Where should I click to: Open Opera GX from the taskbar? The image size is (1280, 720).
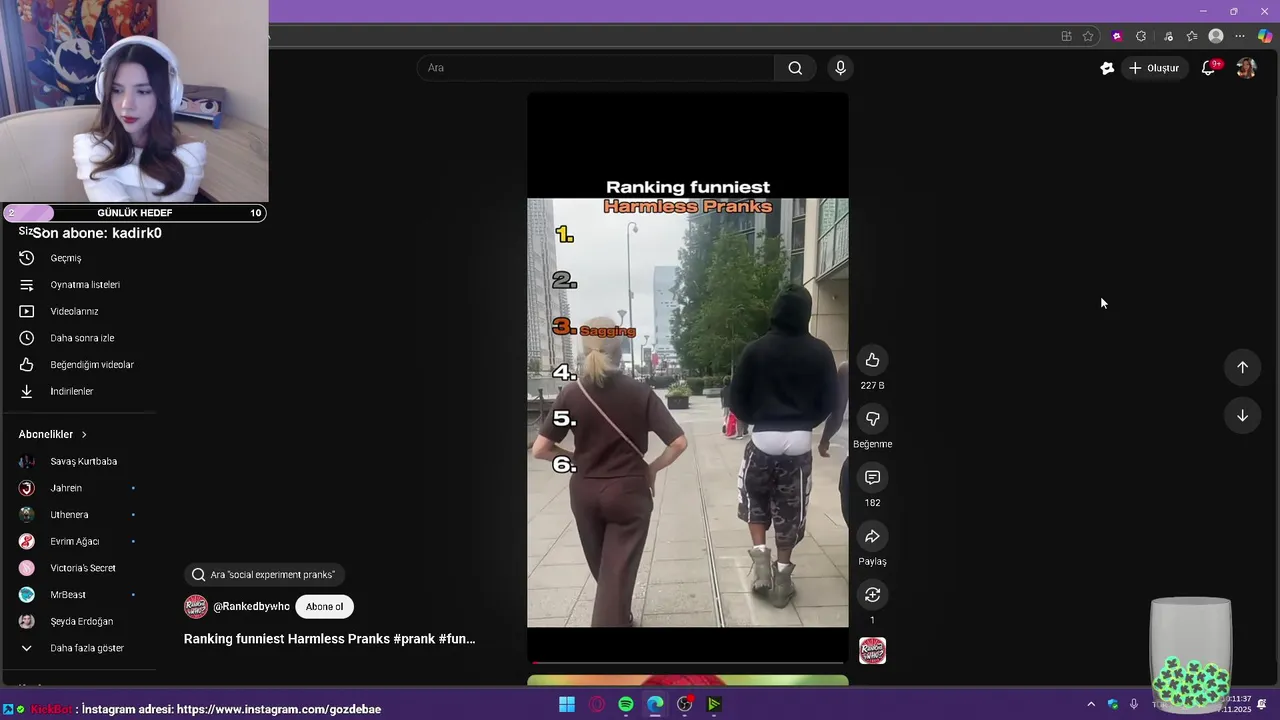[x=597, y=704]
